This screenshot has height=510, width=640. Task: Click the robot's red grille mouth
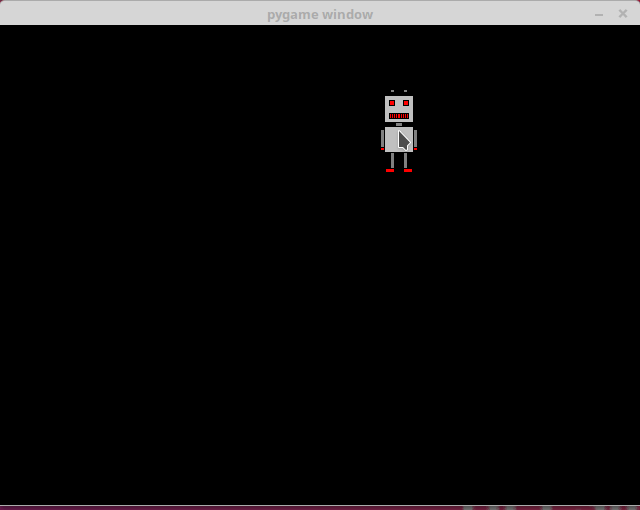pyautogui.click(x=399, y=116)
